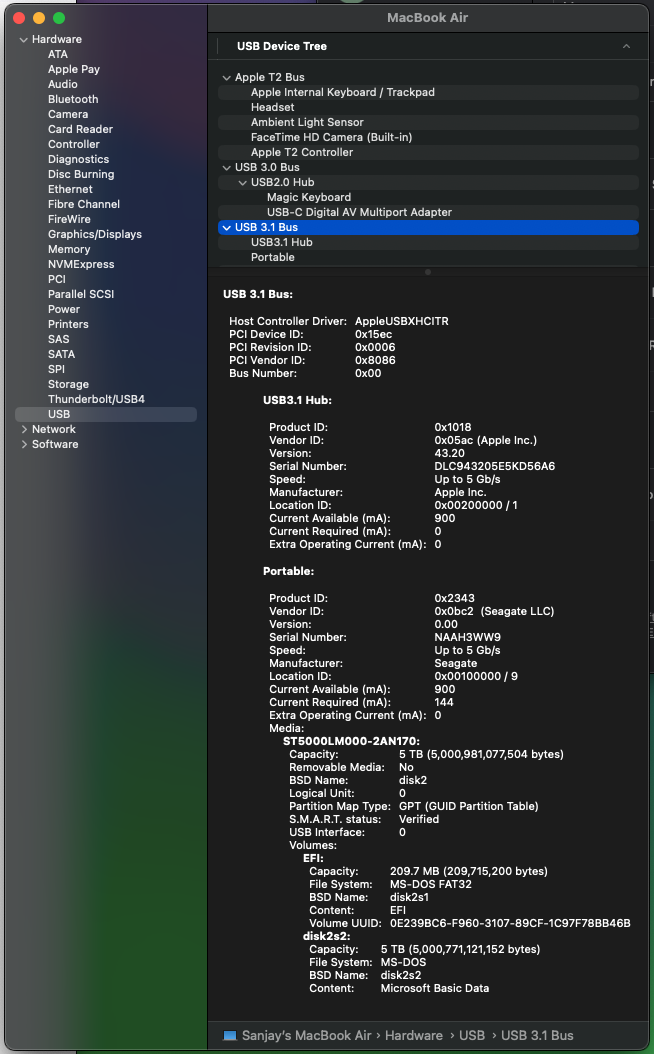Select USB-C Digital AV Multiport Adapter row
The image size is (654, 1054).
click(428, 212)
